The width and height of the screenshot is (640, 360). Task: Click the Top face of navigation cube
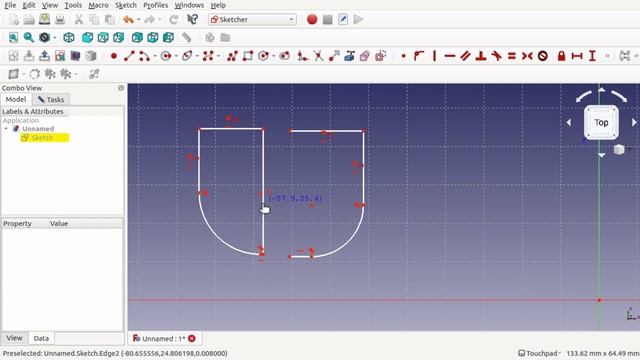[601, 122]
